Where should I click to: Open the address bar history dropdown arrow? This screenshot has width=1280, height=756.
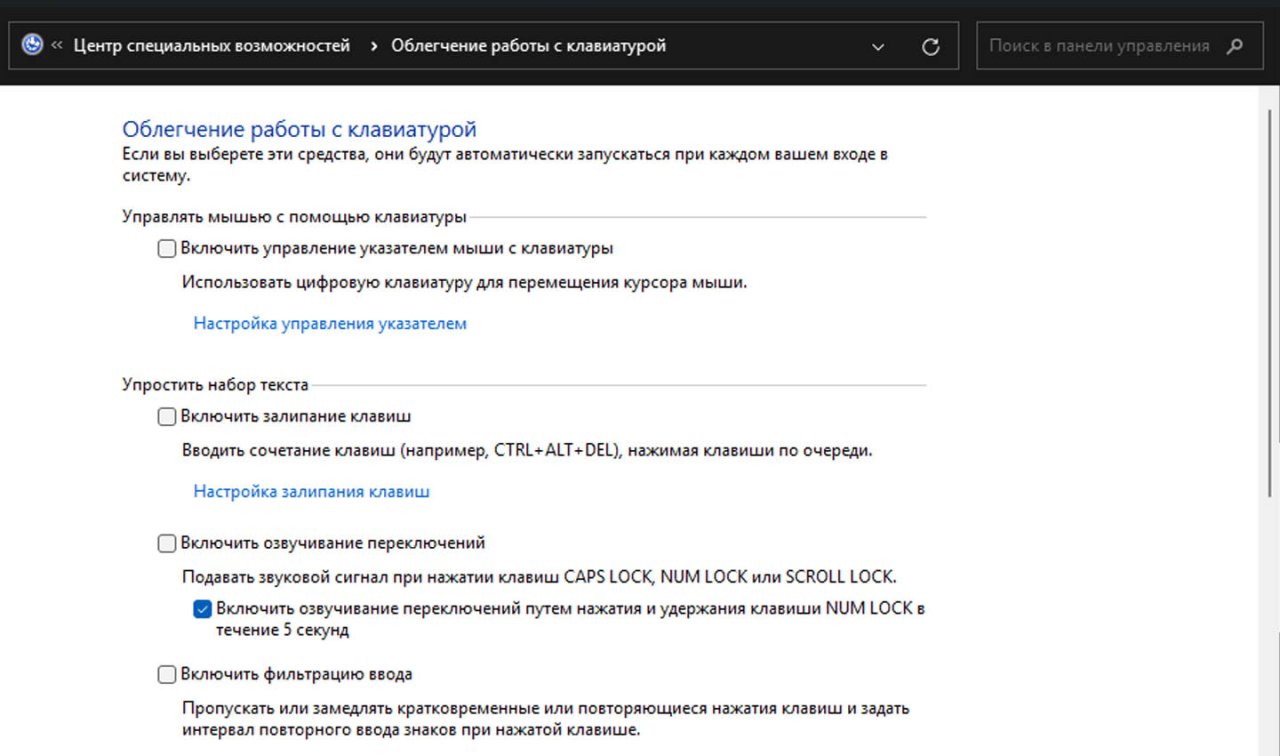[878, 47]
